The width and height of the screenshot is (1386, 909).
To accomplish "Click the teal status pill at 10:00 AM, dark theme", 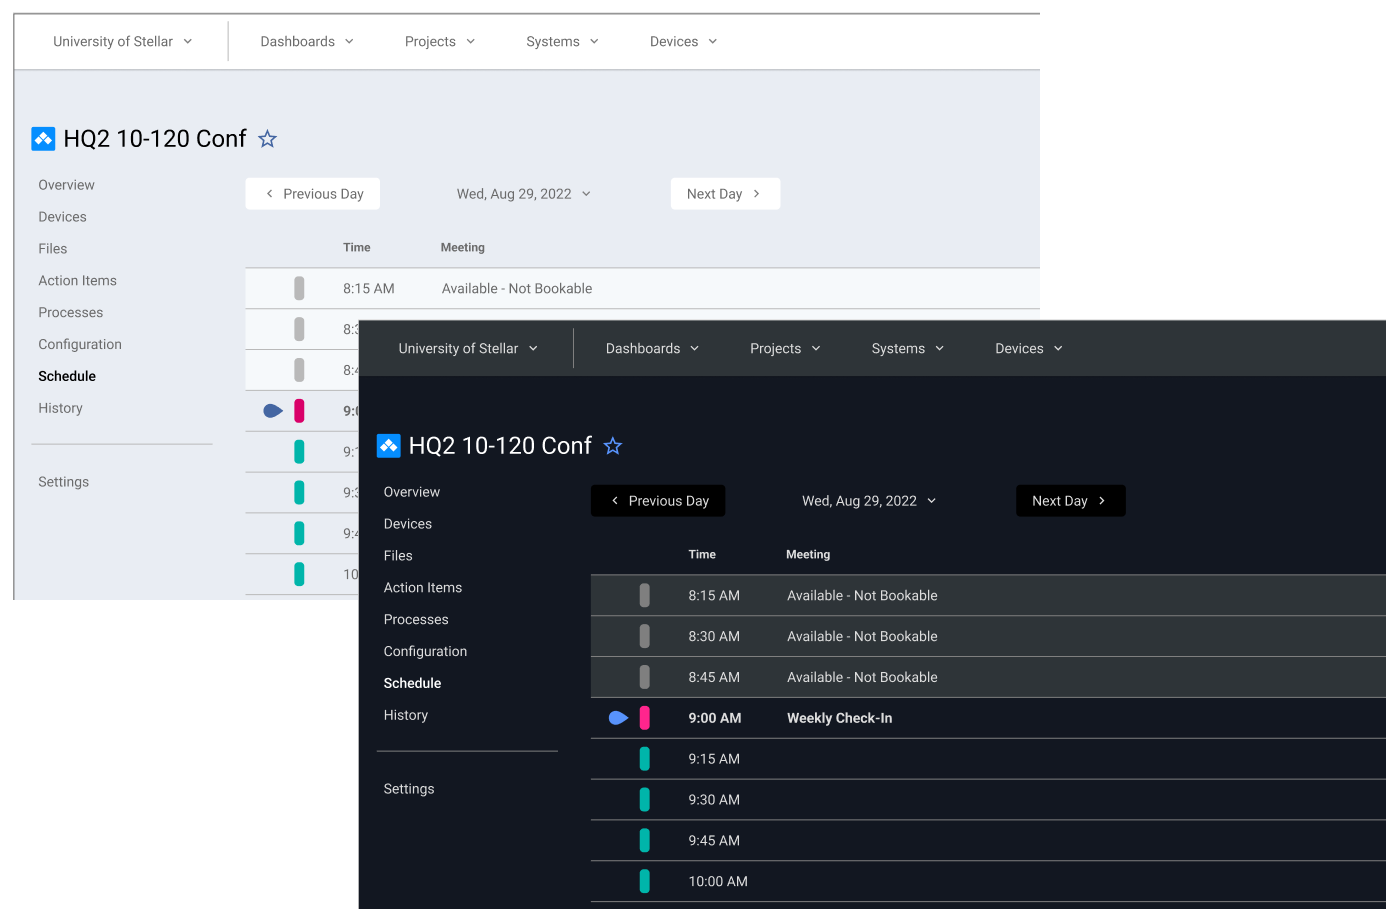I will click(x=645, y=881).
